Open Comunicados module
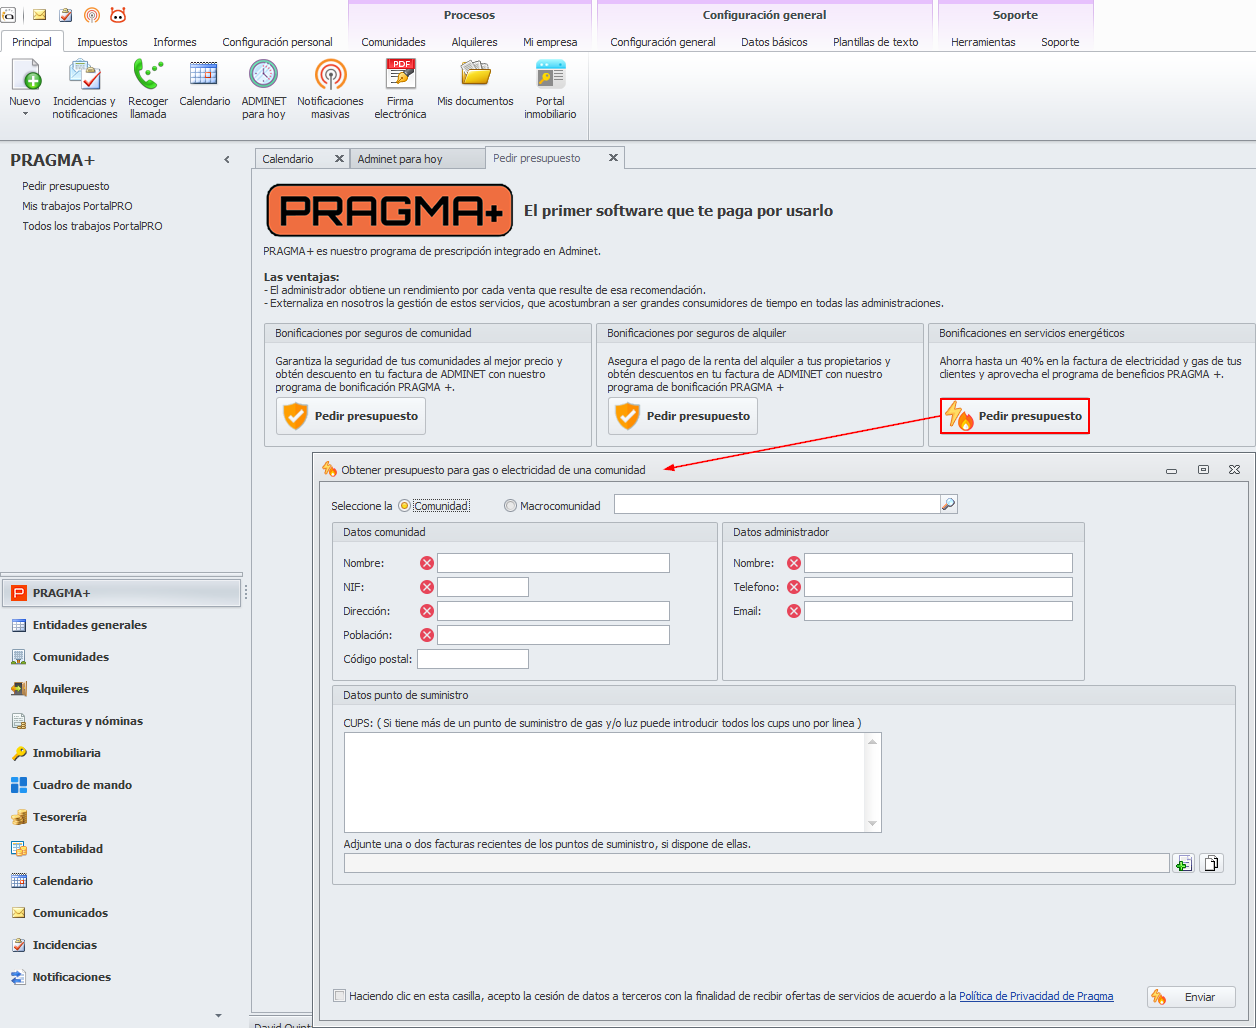This screenshot has width=1256, height=1028. pyautogui.click(x=121, y=913)
